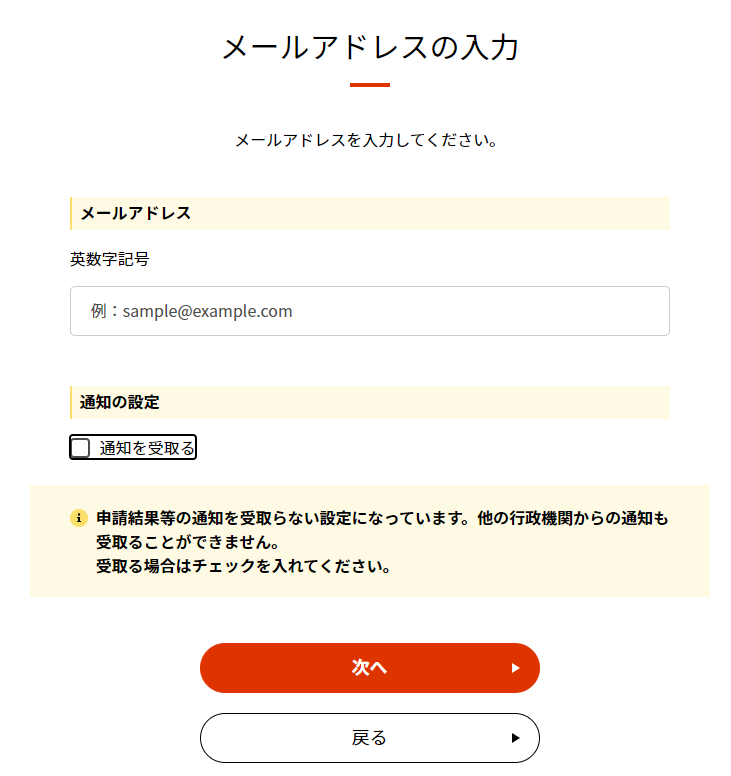Image resolution: width=731 pixels, height=776 pixels.
Task: Select the 通知を受取る checkbox label text
Action: coord(147,448)
